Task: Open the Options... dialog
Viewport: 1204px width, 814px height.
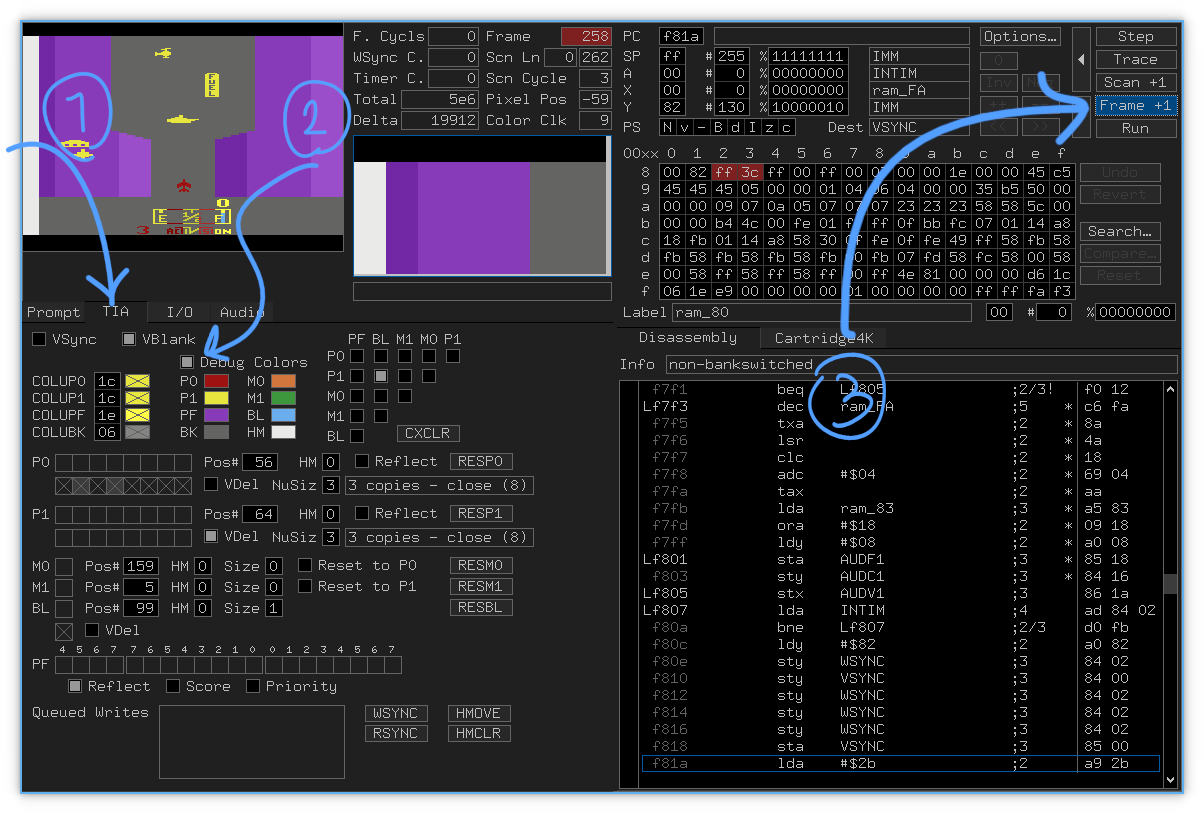Action: click(1020, 36)
